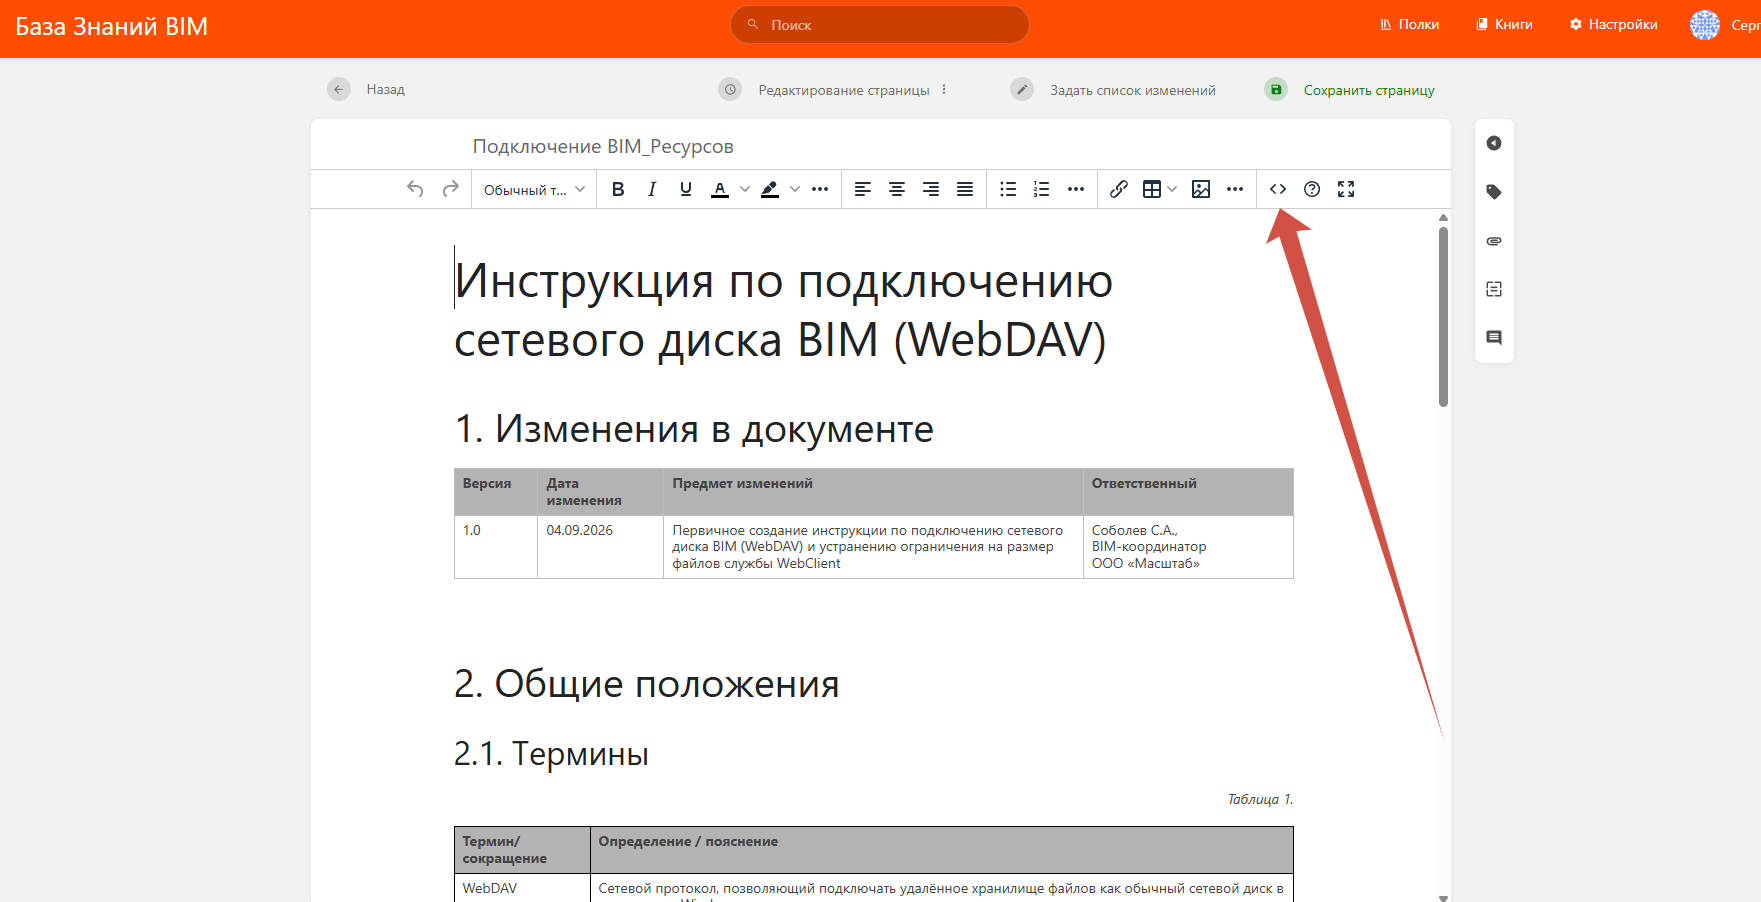Image resolution: width=1761 pixels, height=902 pixels.
Task: Open text color dropdown arrow
Action: point(744,189)
